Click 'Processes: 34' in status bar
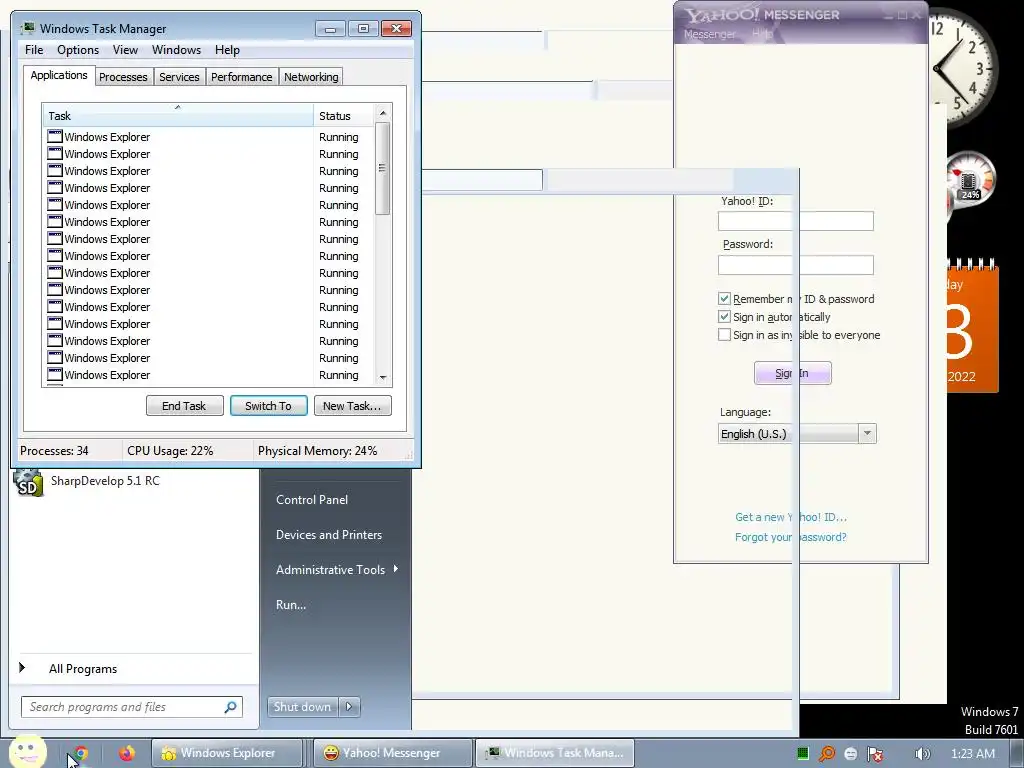Screen dimensions: 1024x768 54,451
